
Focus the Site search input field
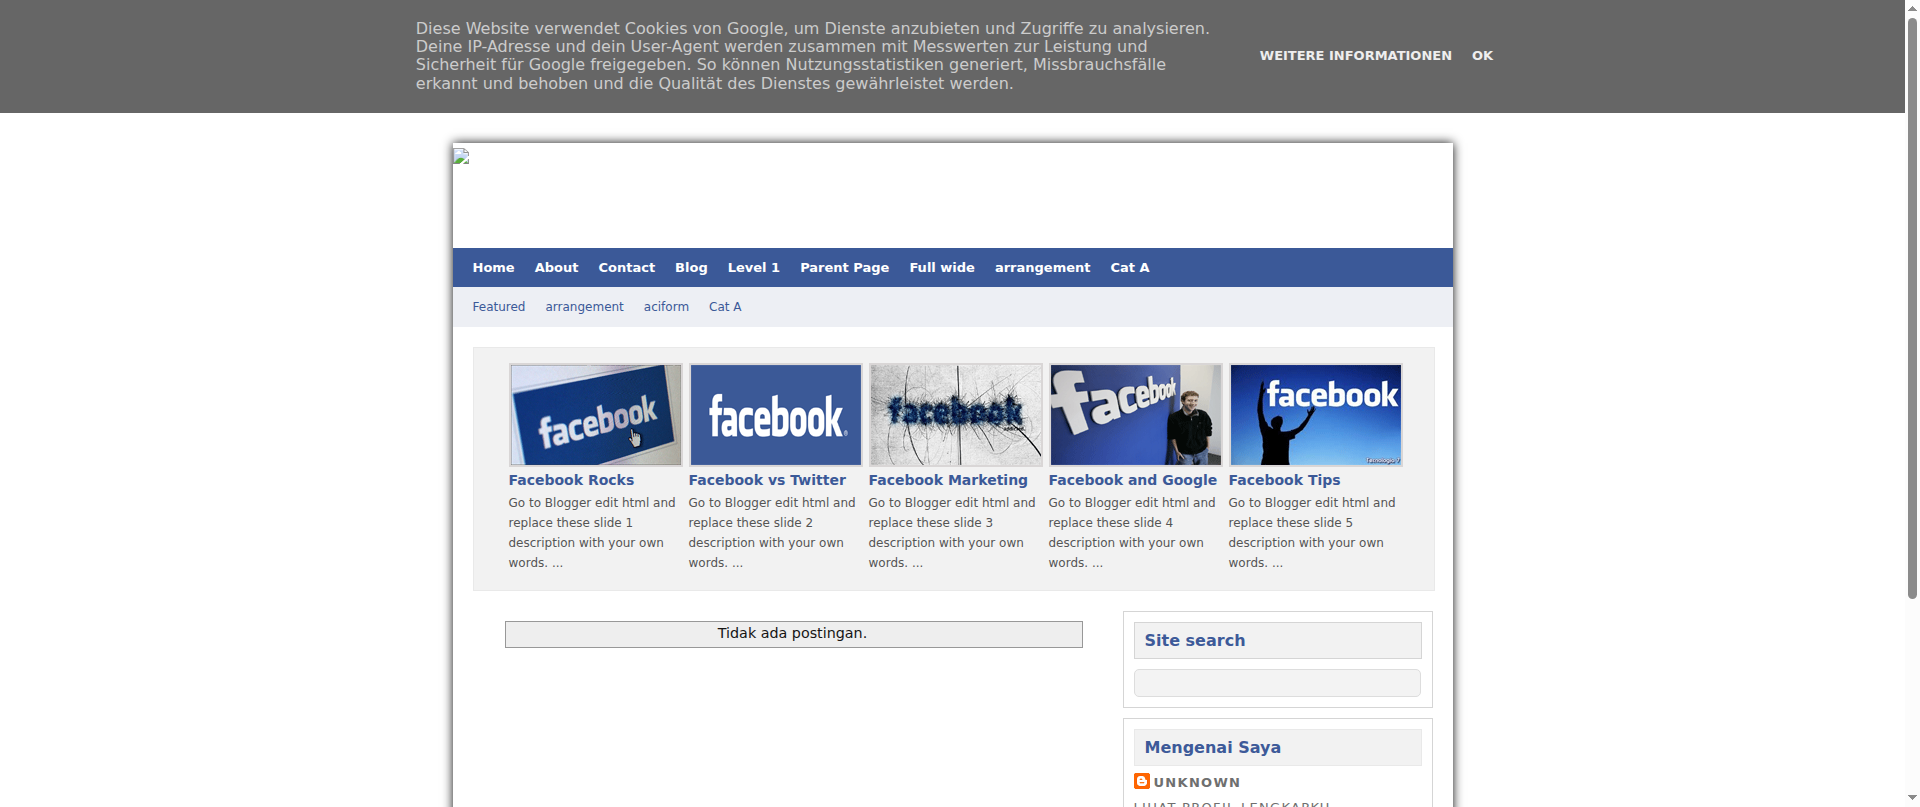coord(1277,683)
